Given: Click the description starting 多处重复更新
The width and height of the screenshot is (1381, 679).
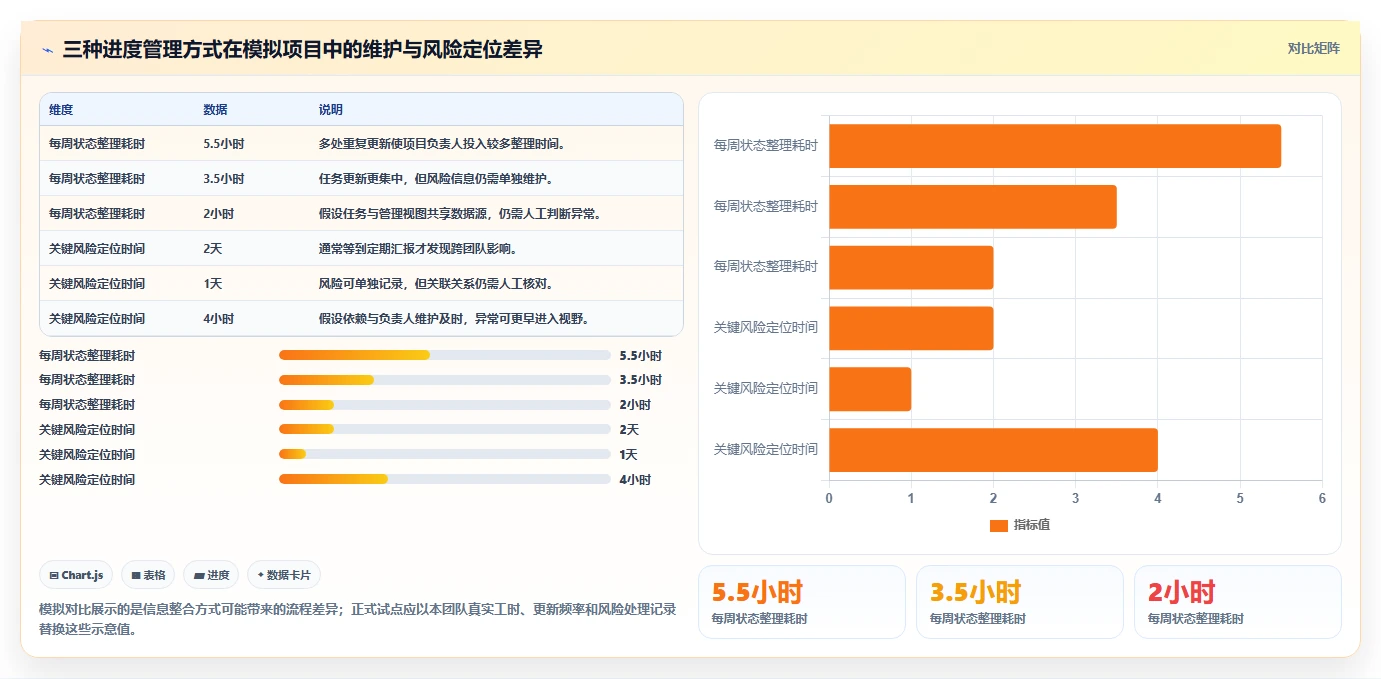Looking at the screenshot, I should (x=443, y=144).
